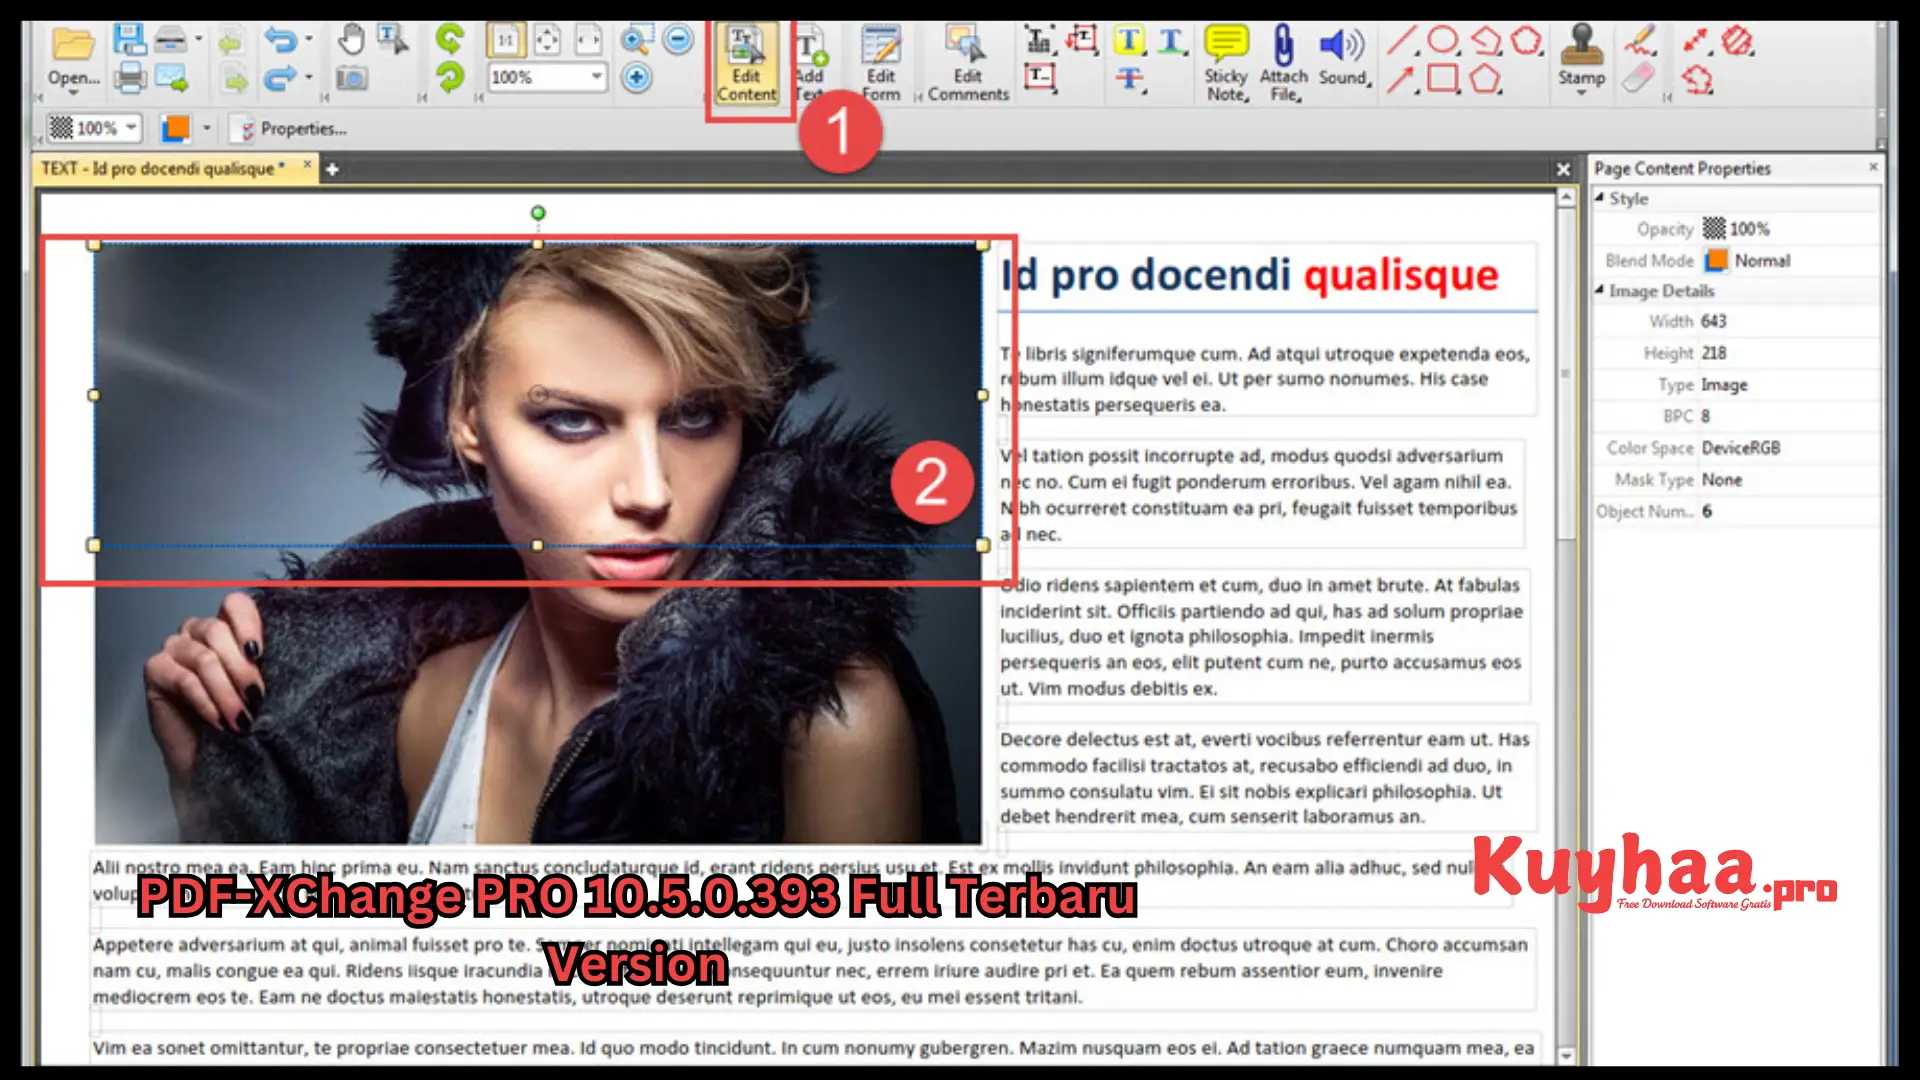Image resolution: width=1920 pixels, height=1080 pixels.
Task: Select the Callout tool
Action: [x=1081, y=41]
